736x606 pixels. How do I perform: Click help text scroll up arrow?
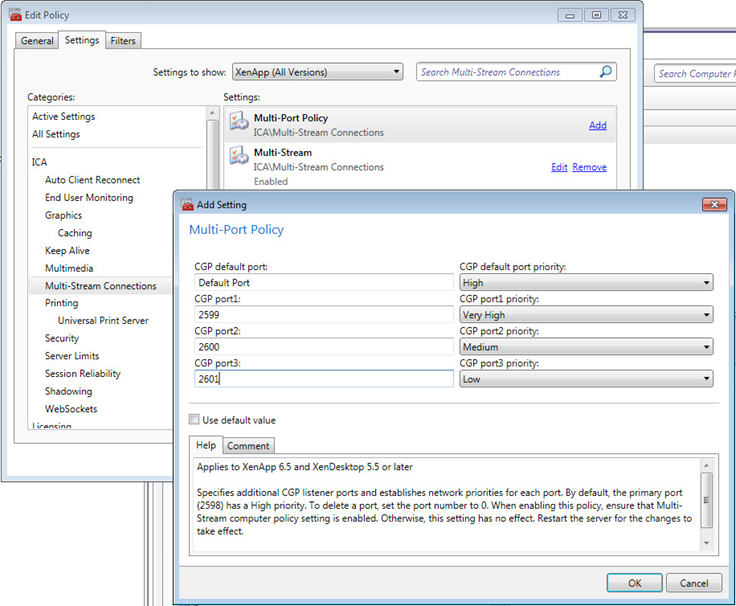pos(706,465)
